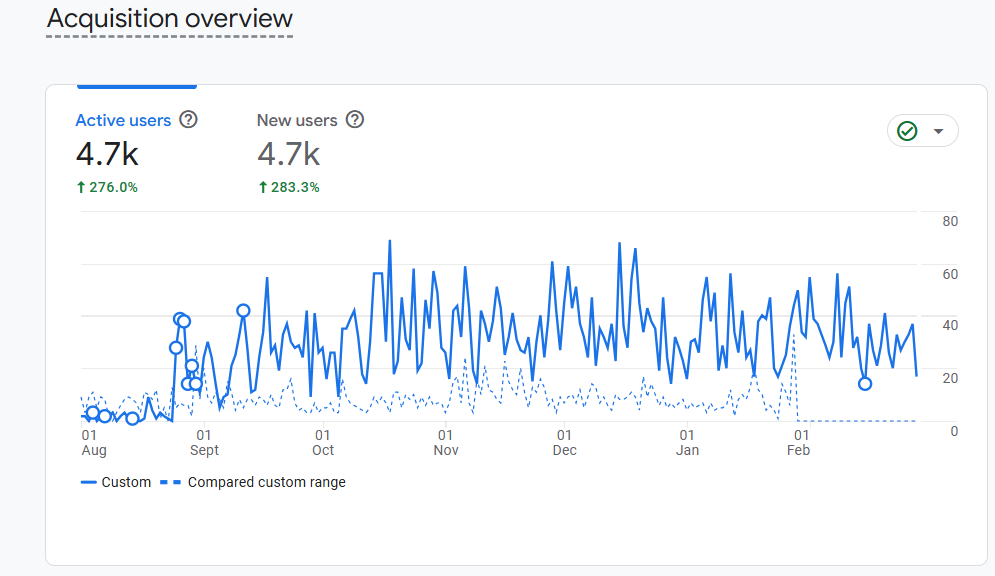The width and height of the screenshot is (995, 576).
Task: Toggle the solid Custom legend series
Action: tap(115, 482)
